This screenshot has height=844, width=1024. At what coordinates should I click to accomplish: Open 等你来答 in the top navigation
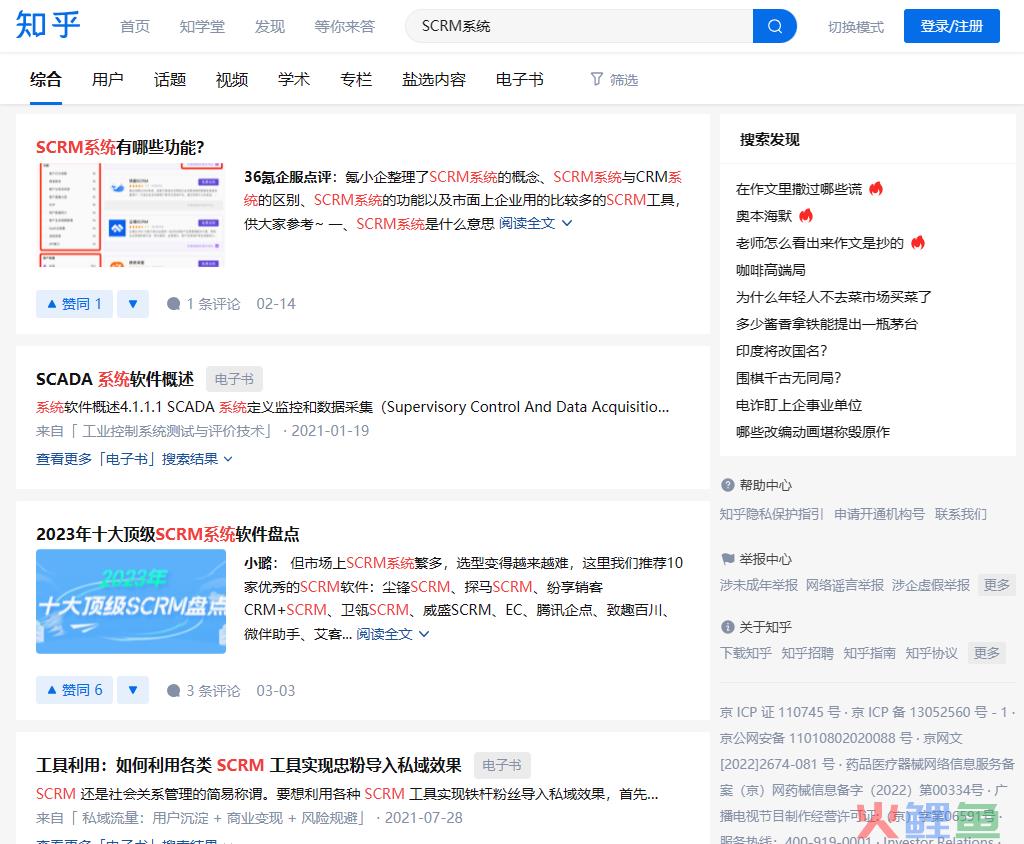(345, 26)
